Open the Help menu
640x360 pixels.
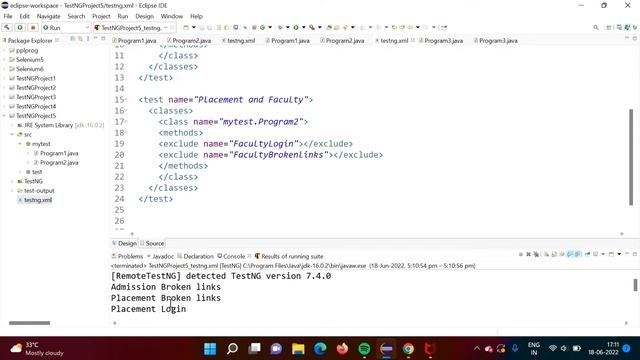coord(196,16)
